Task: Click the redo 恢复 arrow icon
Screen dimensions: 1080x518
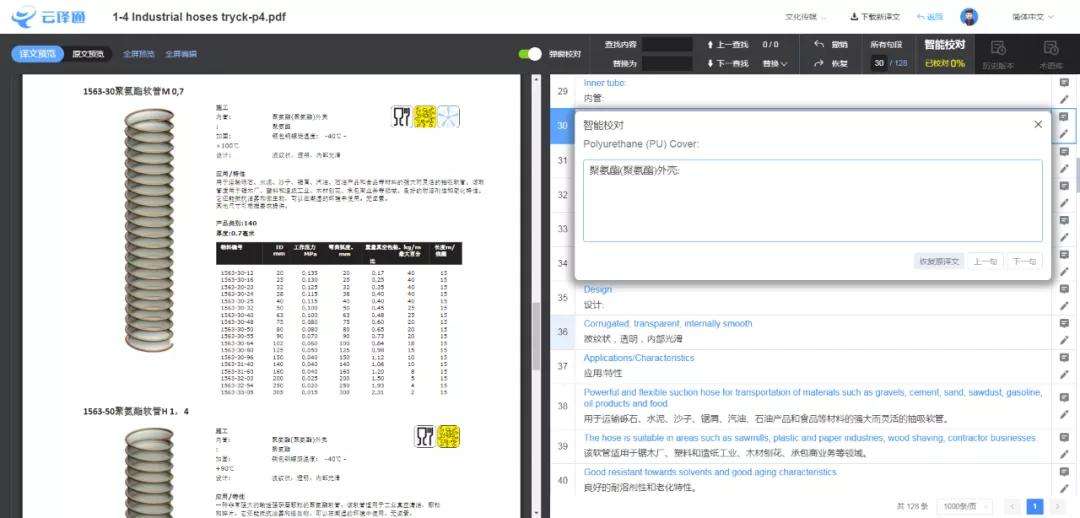Action: (x=819, y=64)
